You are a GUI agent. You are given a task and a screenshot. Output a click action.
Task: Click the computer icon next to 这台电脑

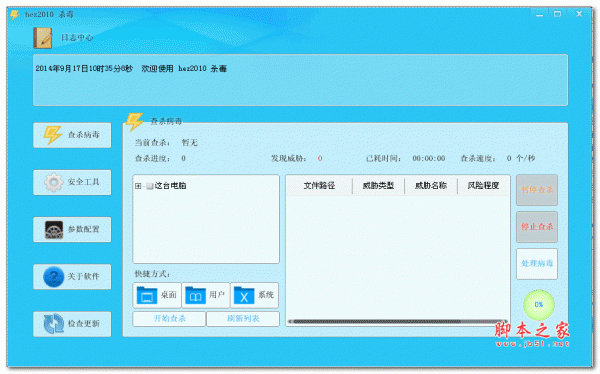(150, 186)
